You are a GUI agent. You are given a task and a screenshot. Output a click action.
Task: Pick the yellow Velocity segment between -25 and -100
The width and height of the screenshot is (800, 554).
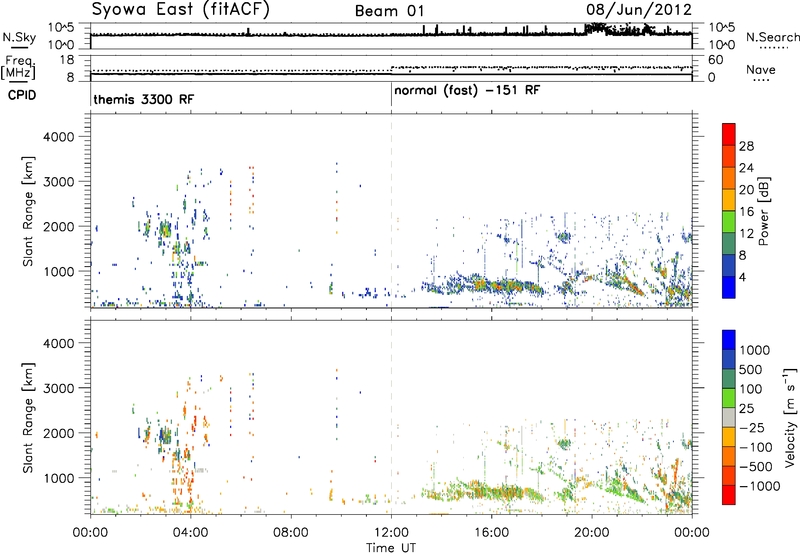point(729,437)
